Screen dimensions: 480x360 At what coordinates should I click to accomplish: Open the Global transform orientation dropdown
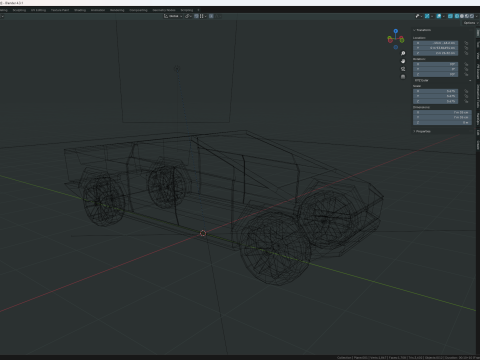(173, 16)
